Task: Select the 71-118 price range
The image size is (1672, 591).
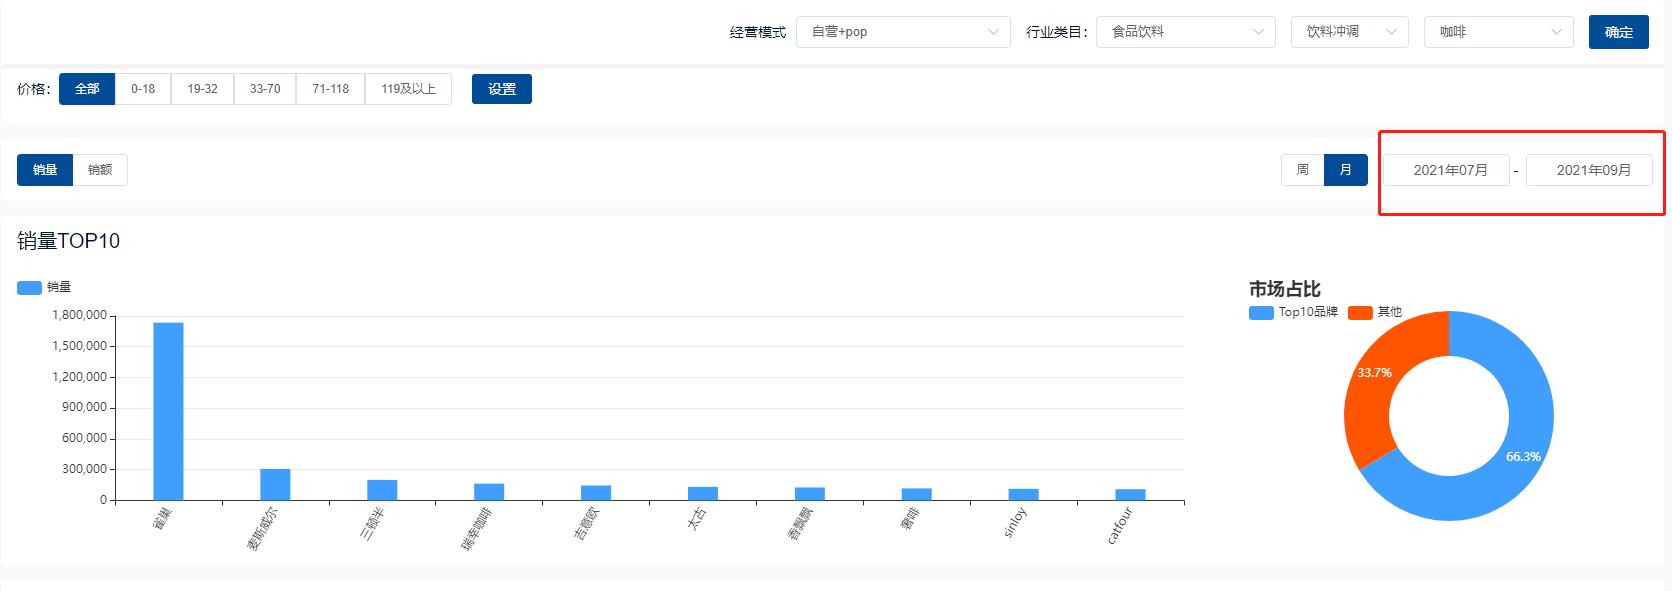Action: (330, 89)
